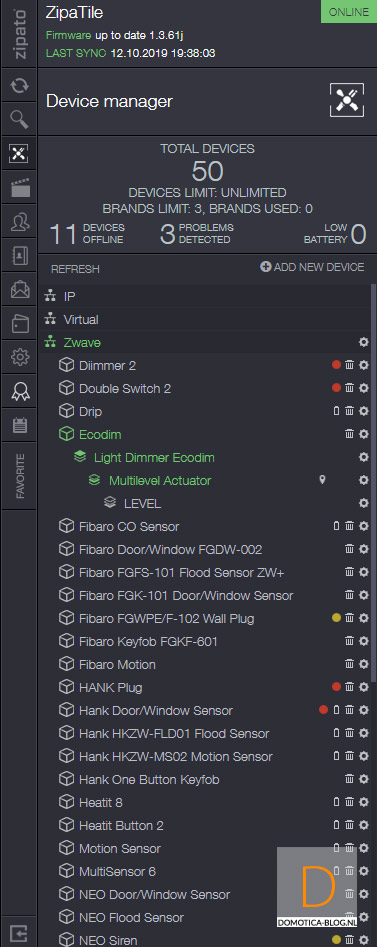Open the FAVORITE sidebar tab
The height and width of the screenshot is (947, 377).
point(20,476)
